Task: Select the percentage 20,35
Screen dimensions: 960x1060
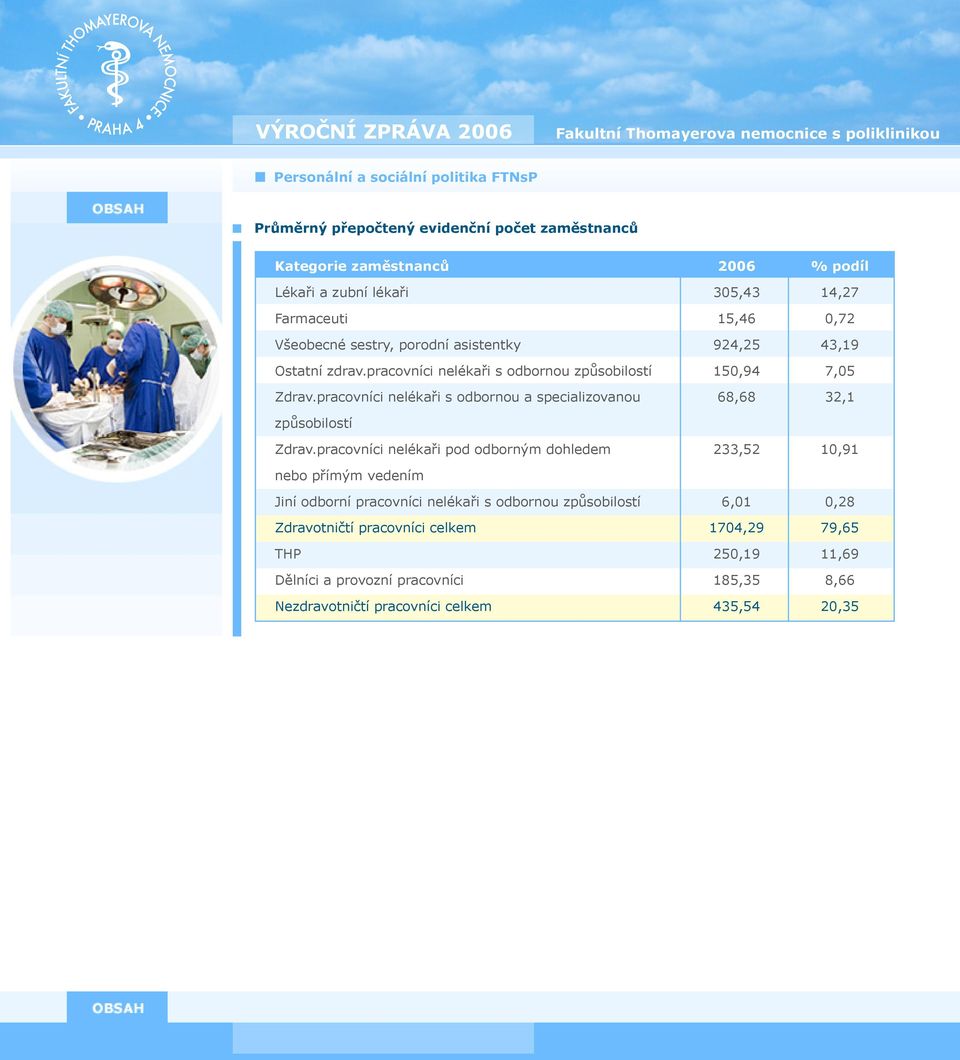Action: [x=839, y=606]
